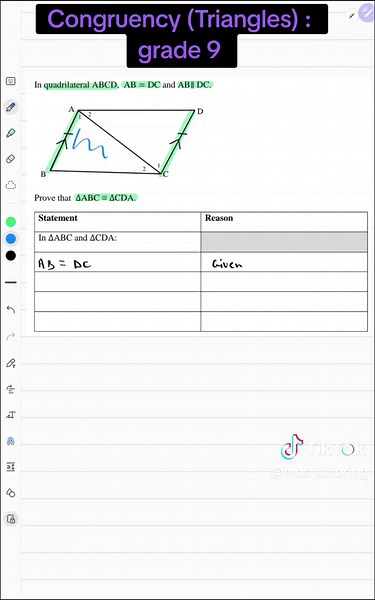375x600 pixels.
Task: Click the "Congruency (Triangles) :" title caption
Action: tap(180, 20)
